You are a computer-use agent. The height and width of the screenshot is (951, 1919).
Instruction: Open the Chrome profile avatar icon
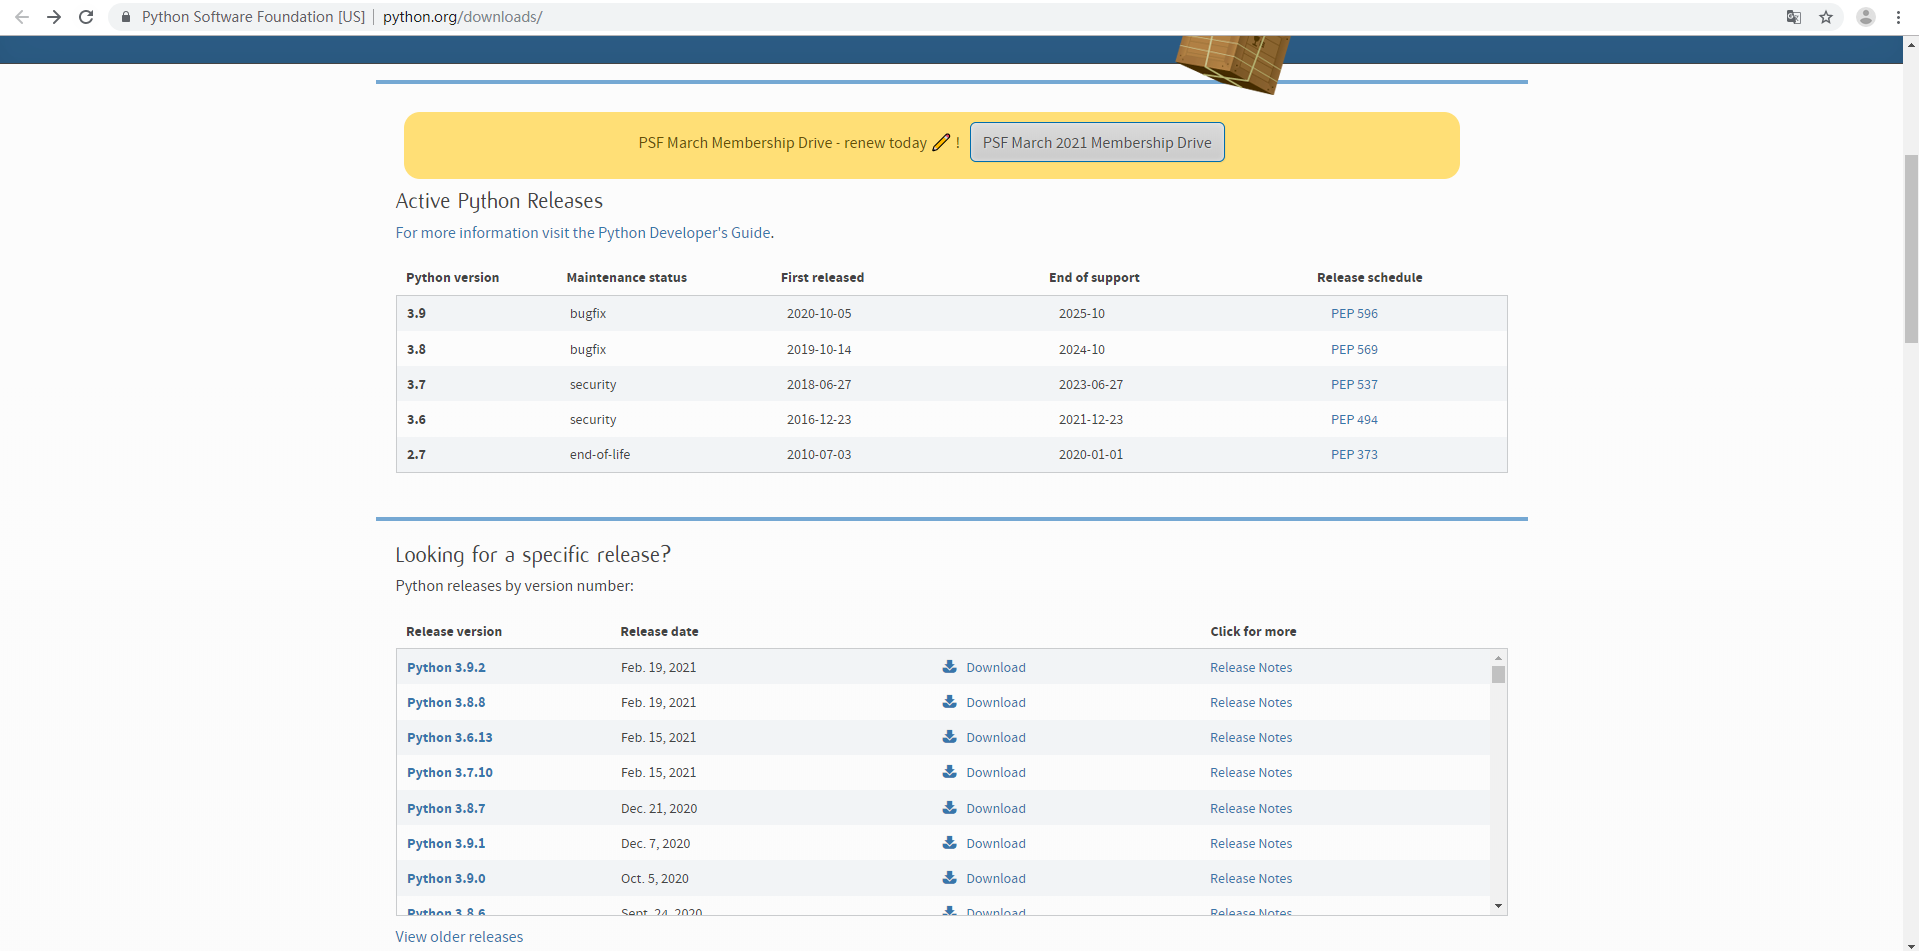(1865, 17)
